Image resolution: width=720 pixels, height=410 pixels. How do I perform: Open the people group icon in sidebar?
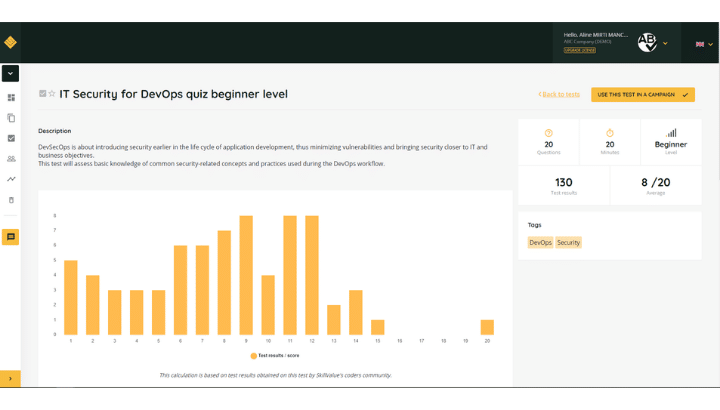click(11, 158)
